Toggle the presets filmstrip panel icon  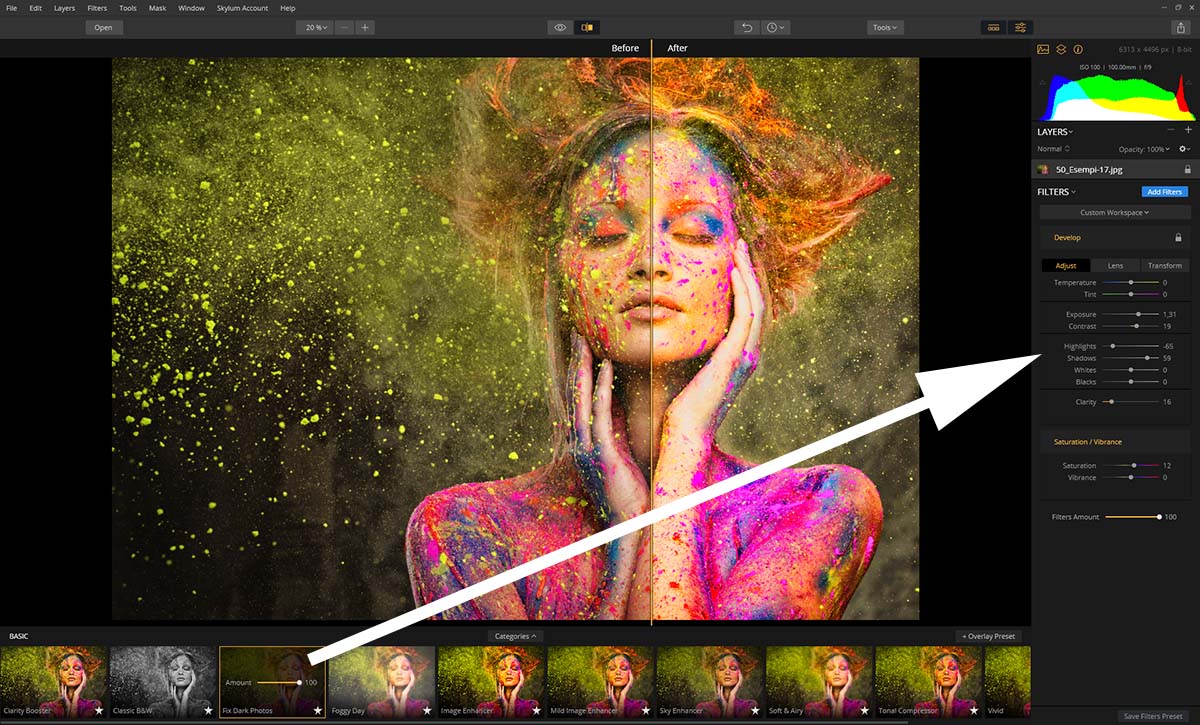tap(994, 28)
